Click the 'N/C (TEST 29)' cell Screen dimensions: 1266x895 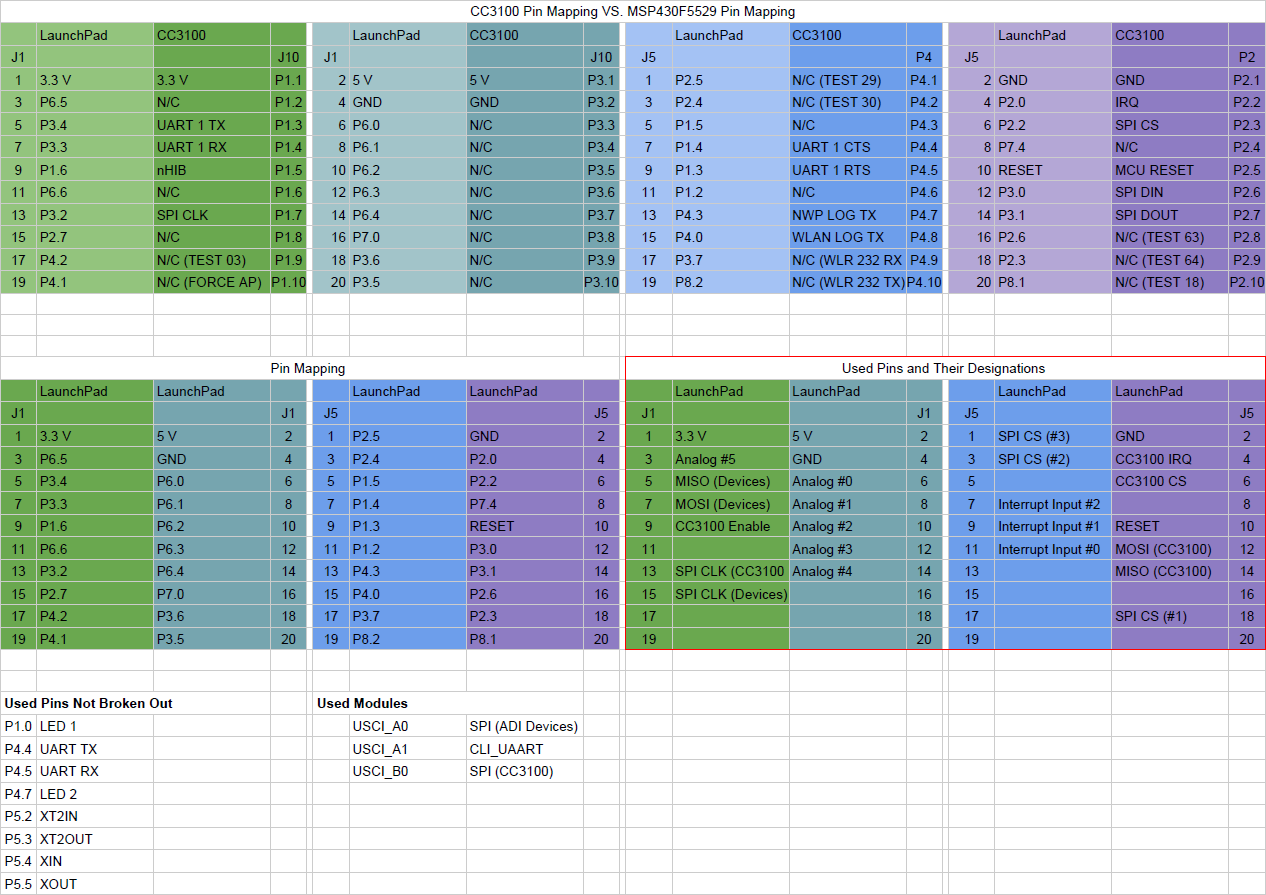(x=848, y=80)
